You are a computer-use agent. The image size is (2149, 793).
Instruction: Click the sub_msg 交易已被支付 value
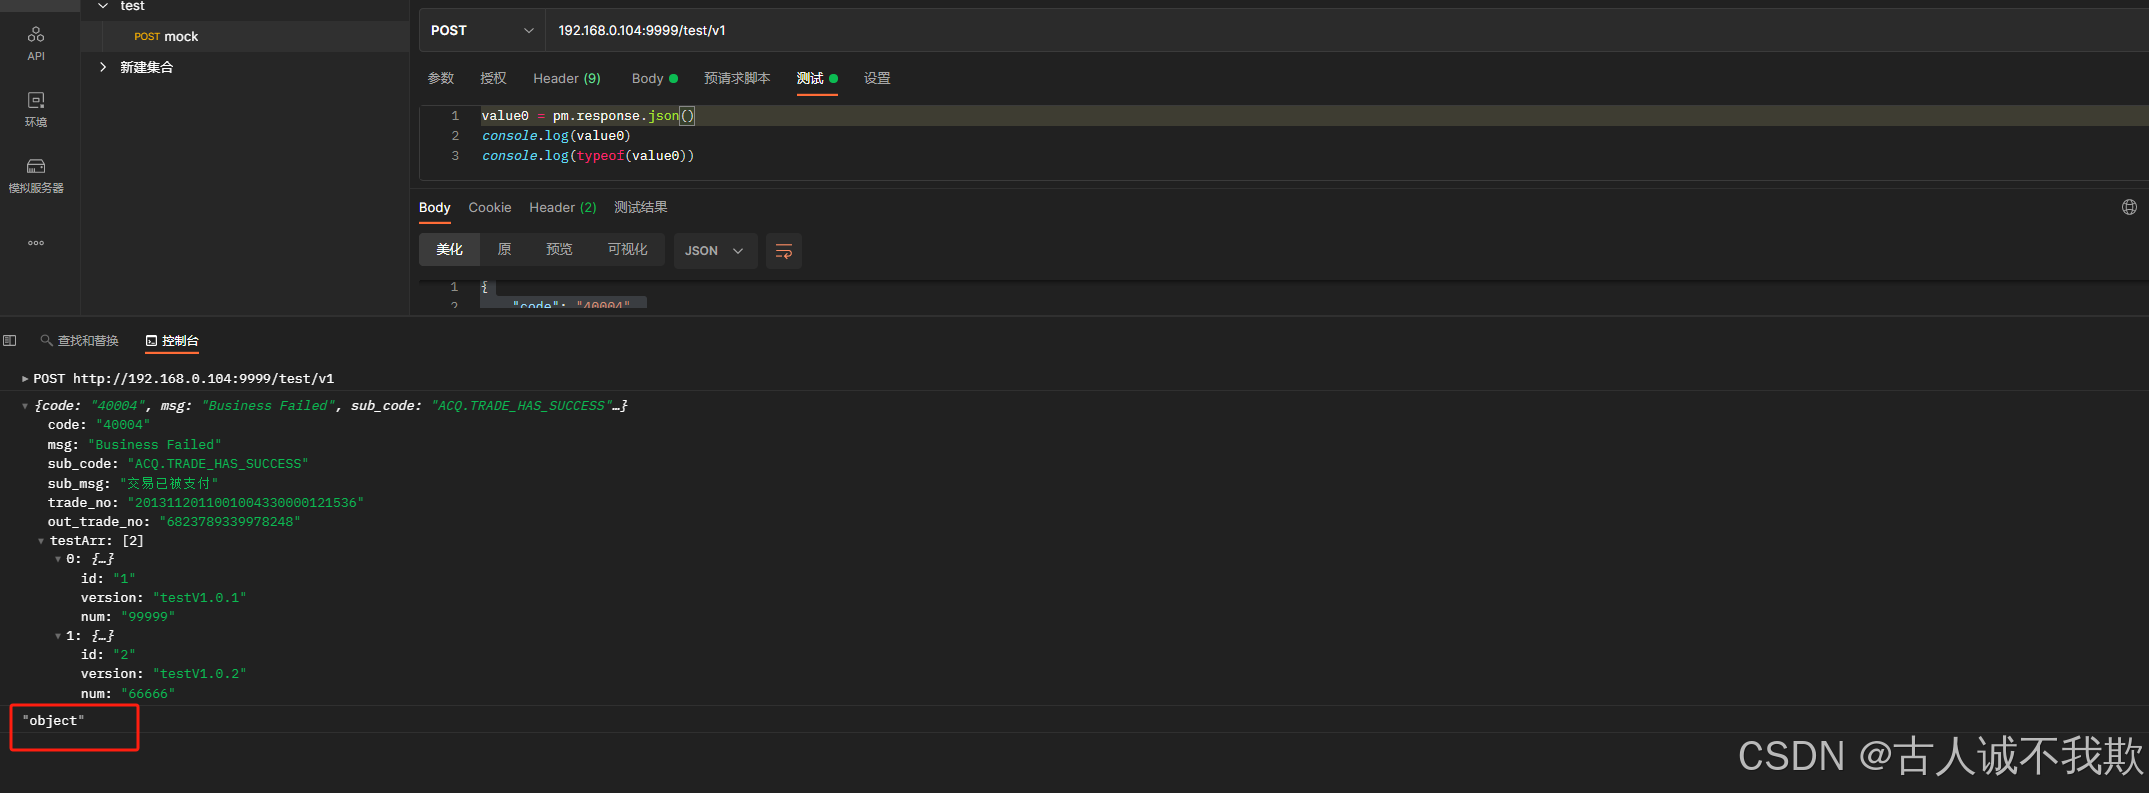[169, 484]
